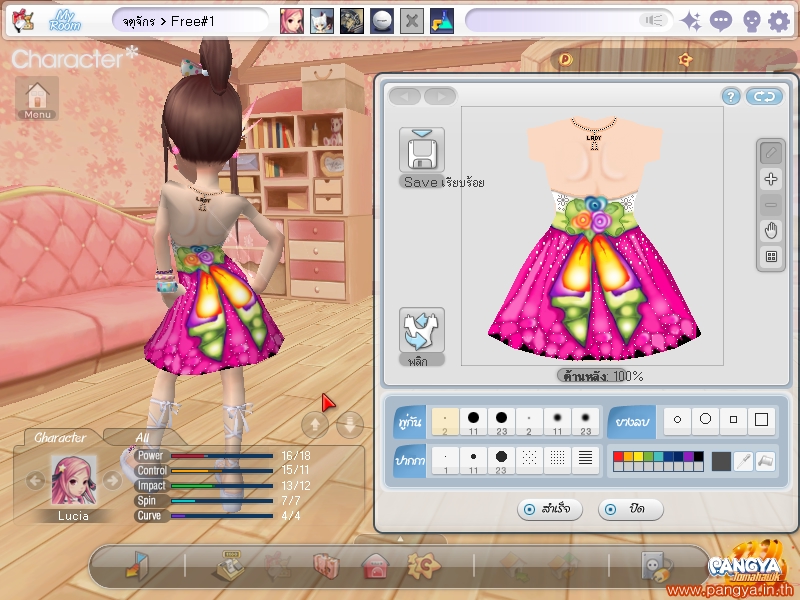Viewport: 800px width, 600px height.
Task: Pick the eyedropper color tool
Action: point(744,461)
